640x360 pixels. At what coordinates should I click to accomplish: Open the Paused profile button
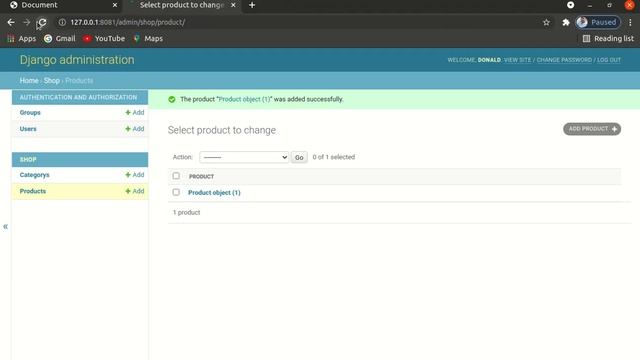[x=598, y=22]
